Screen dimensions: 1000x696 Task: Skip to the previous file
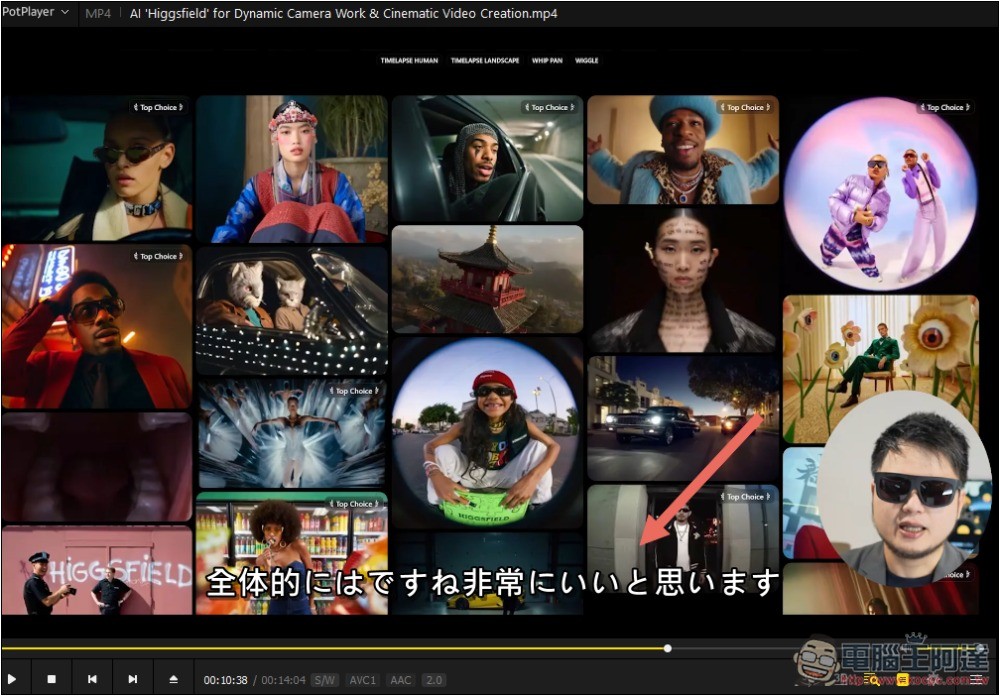tap(92, 679)
